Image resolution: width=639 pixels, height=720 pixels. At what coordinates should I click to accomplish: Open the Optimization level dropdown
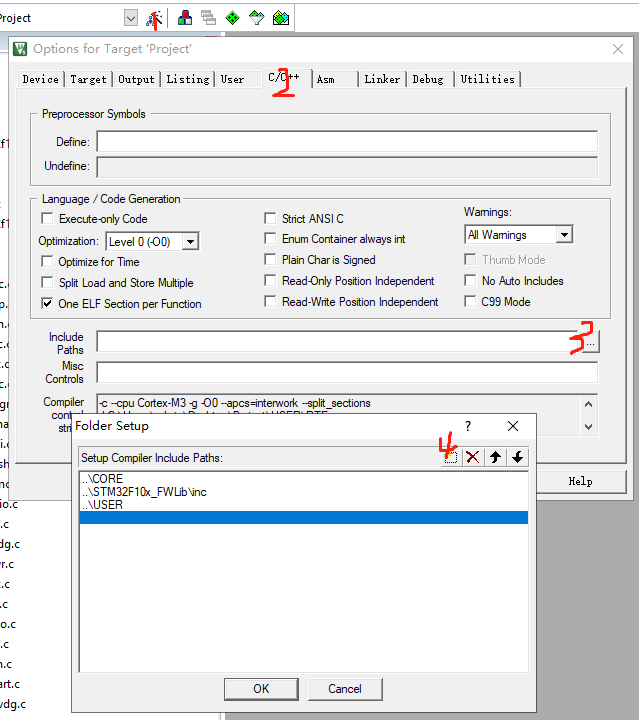tap(190, 242)
